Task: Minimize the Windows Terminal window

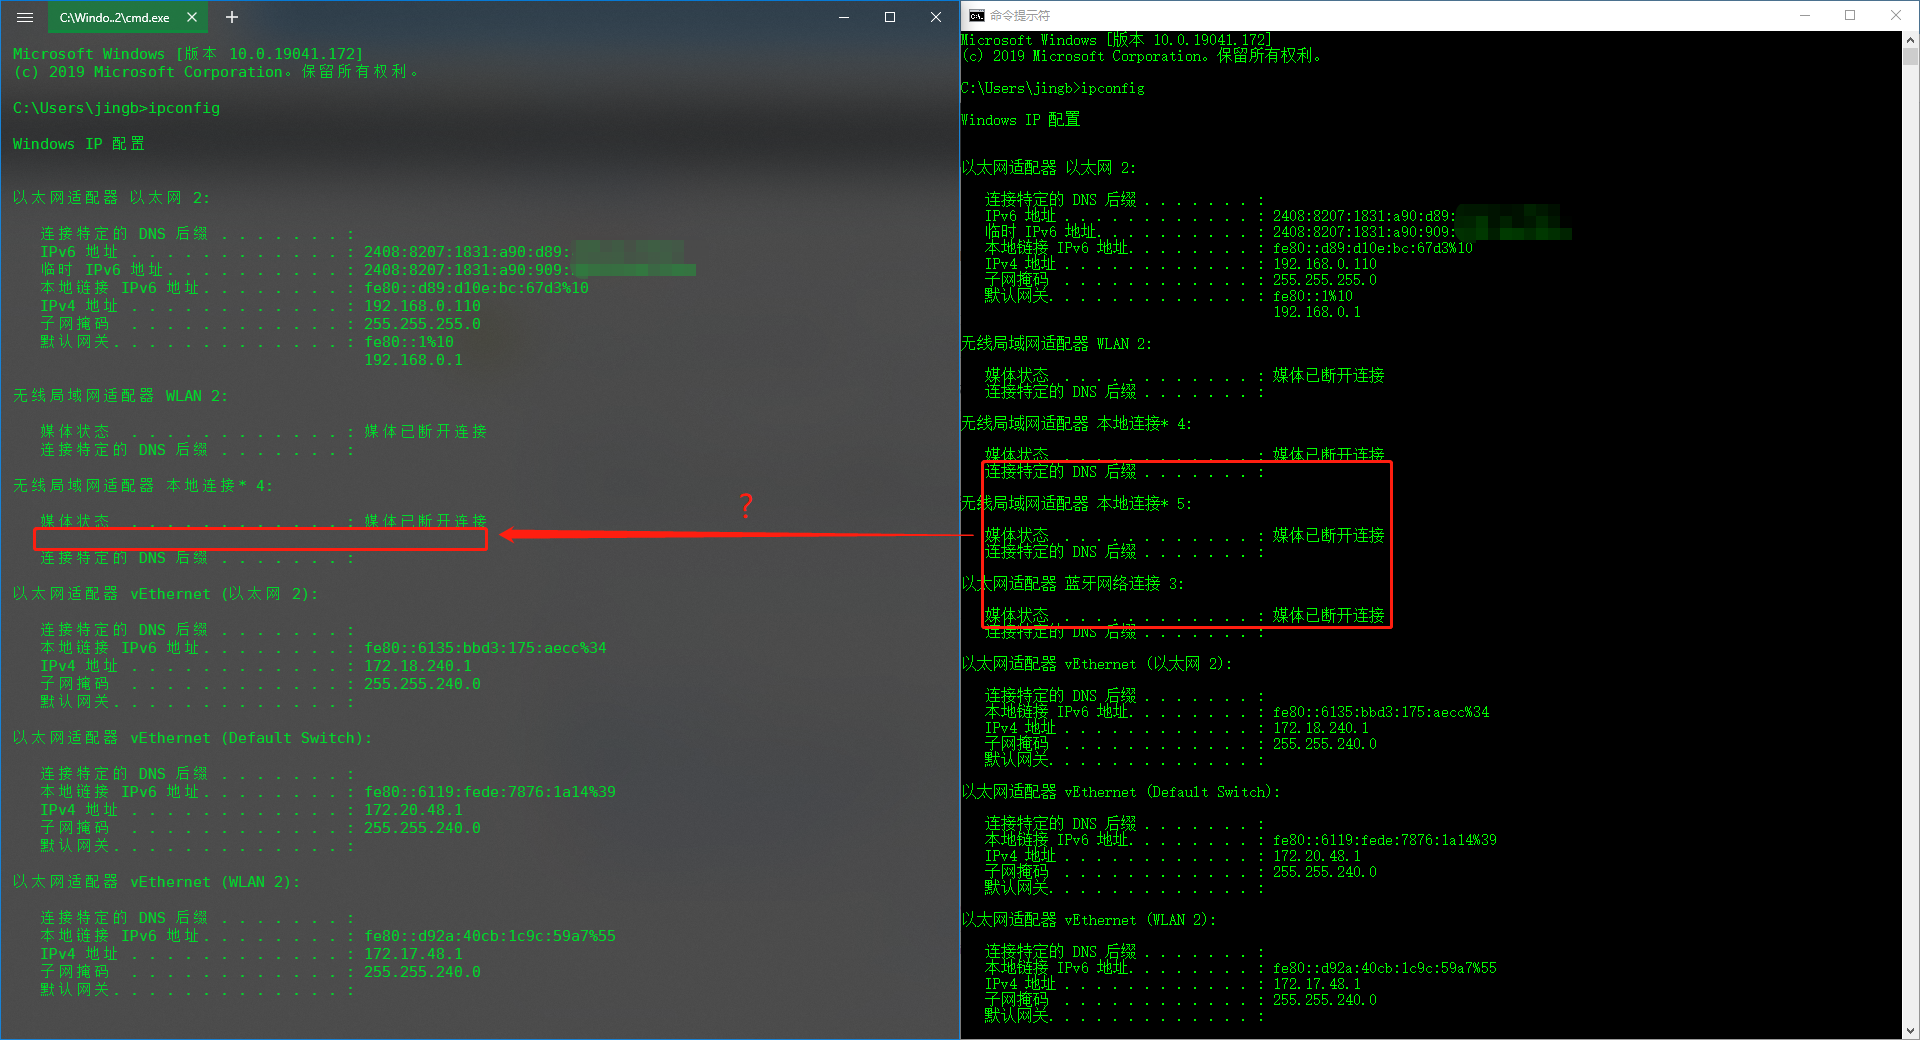Action: 843,17
